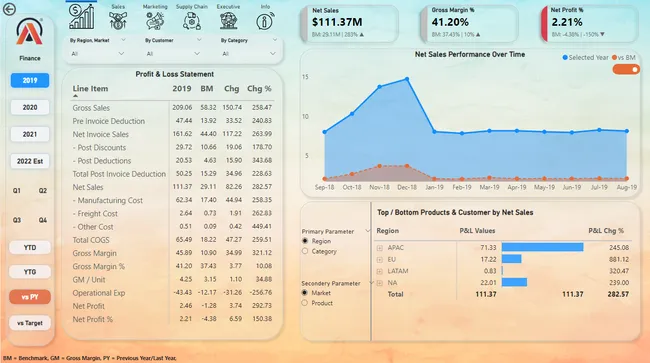Open the By Customer slicer header chevron

pos(199,40)
